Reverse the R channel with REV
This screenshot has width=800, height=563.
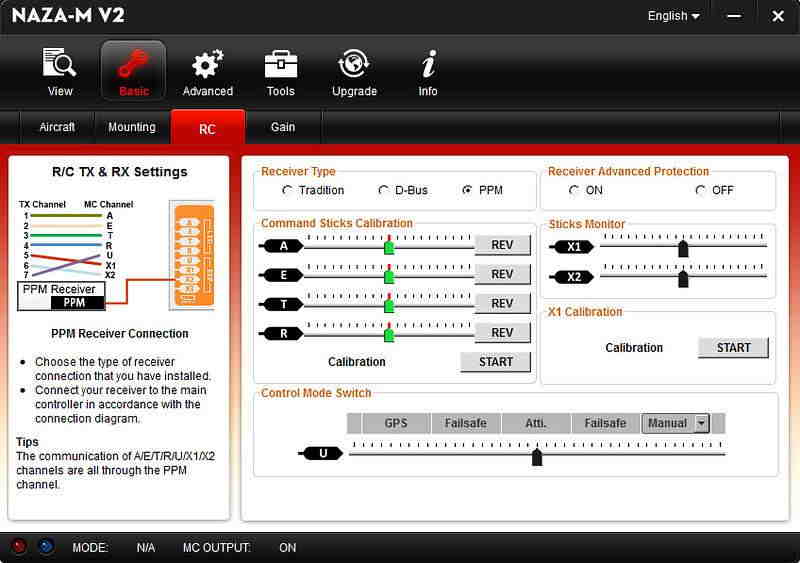point(502,333)
